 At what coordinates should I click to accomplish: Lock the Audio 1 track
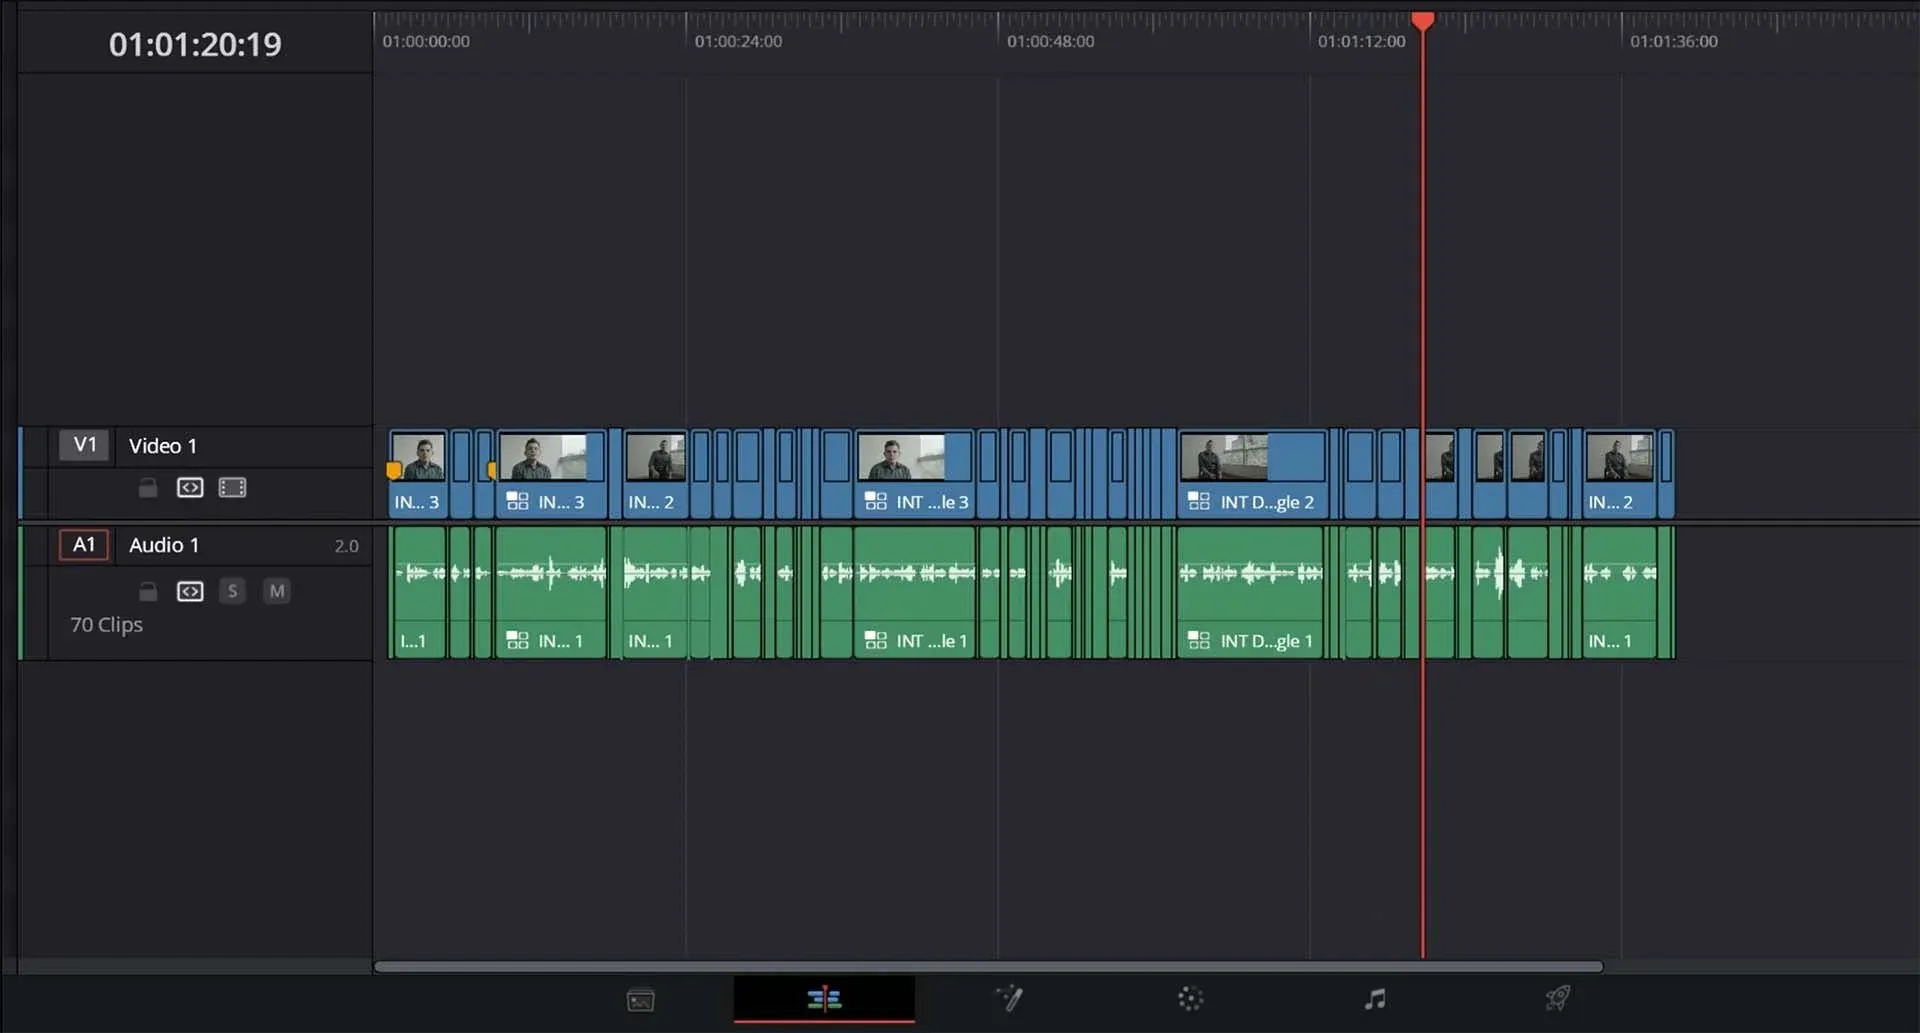tap(148, 591)
